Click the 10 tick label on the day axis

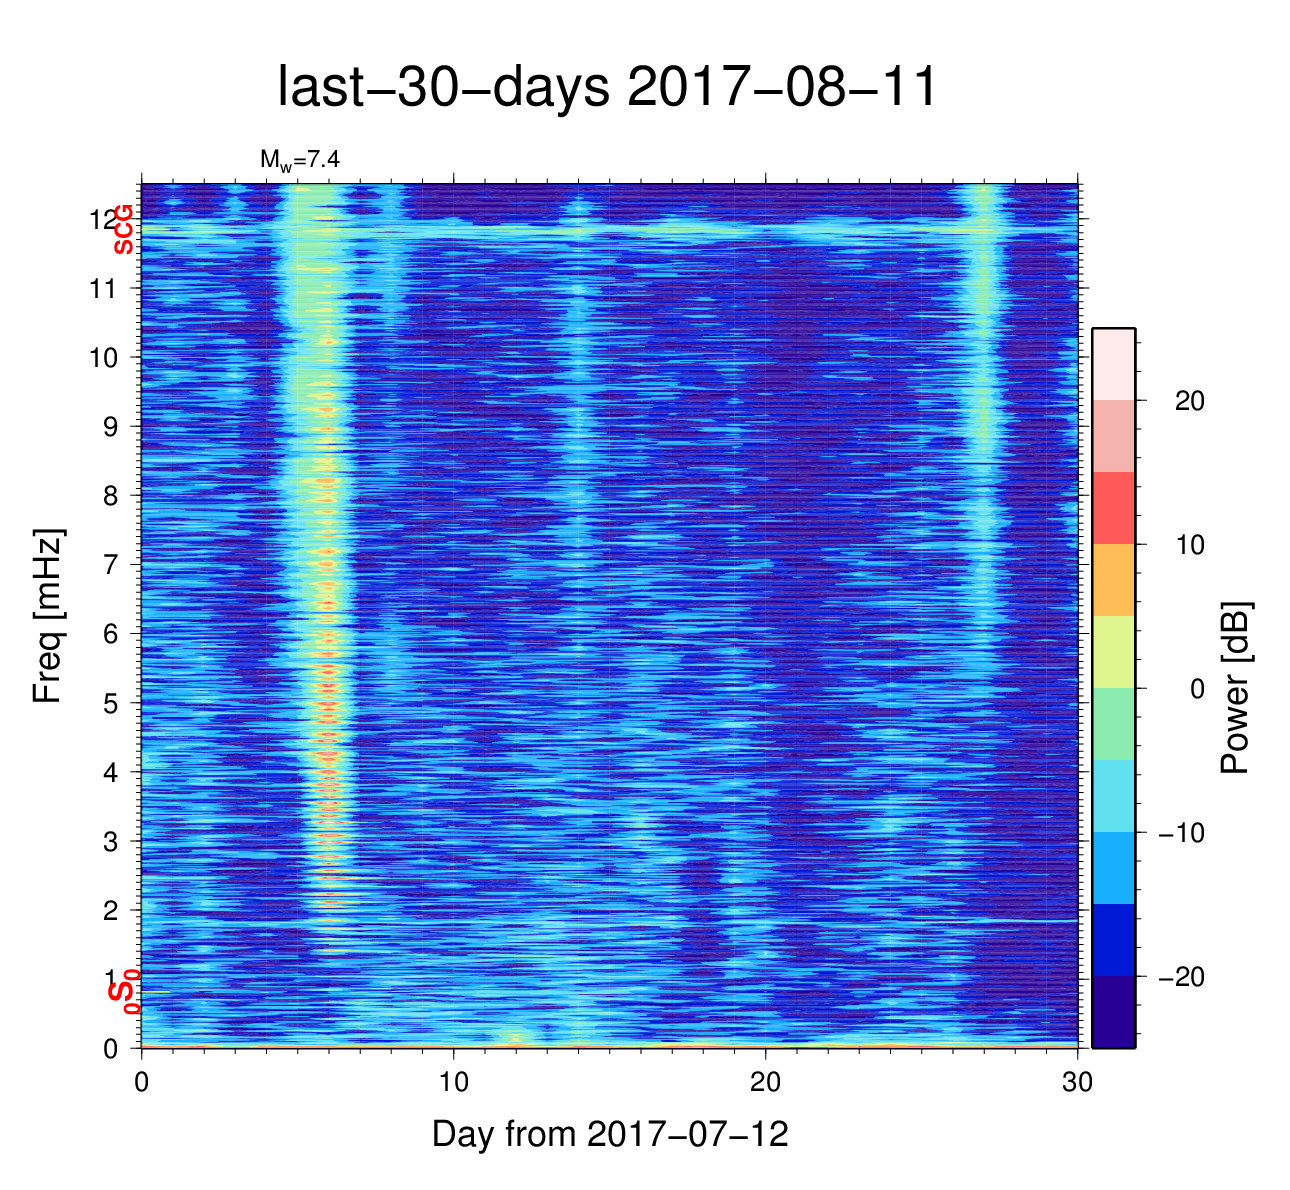pos(454,1083)
